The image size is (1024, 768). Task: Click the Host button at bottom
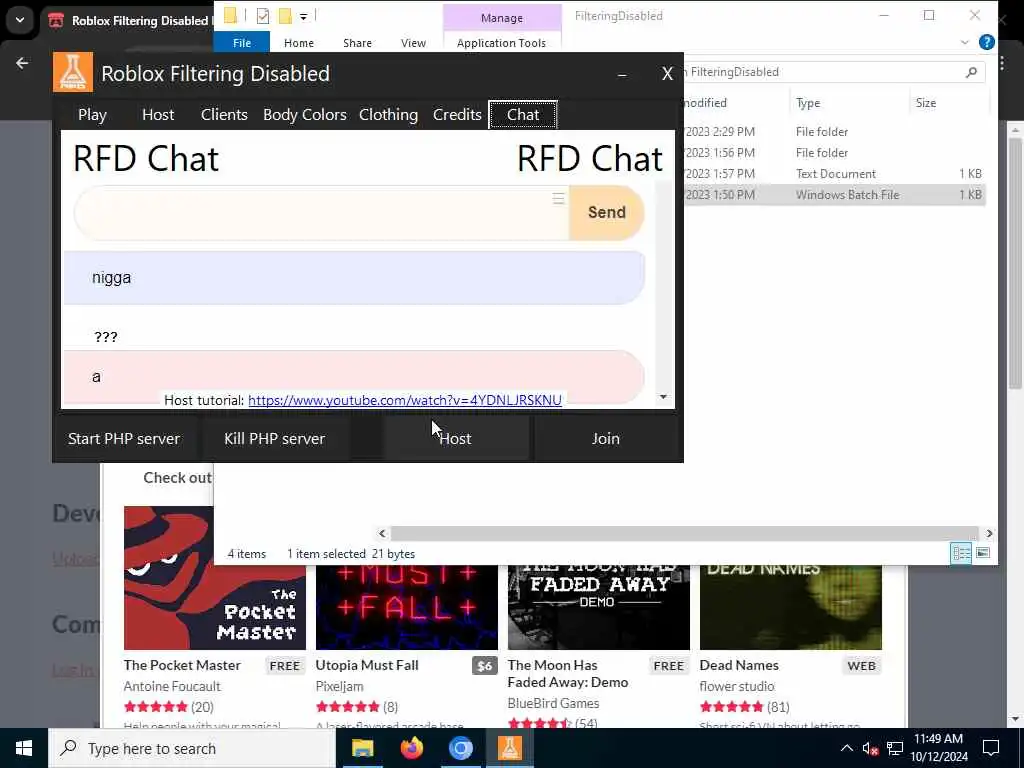(455, 439)
